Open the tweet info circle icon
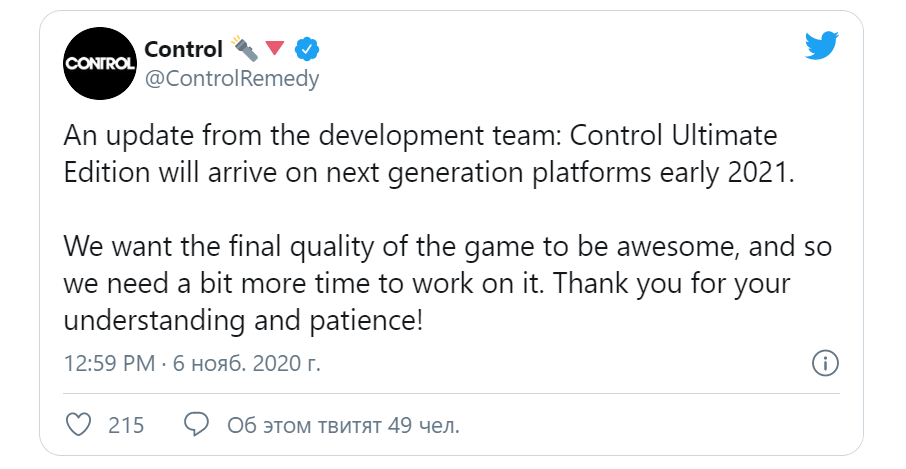The height and width of the screenshot is (469, 906). tap(826, 362)
